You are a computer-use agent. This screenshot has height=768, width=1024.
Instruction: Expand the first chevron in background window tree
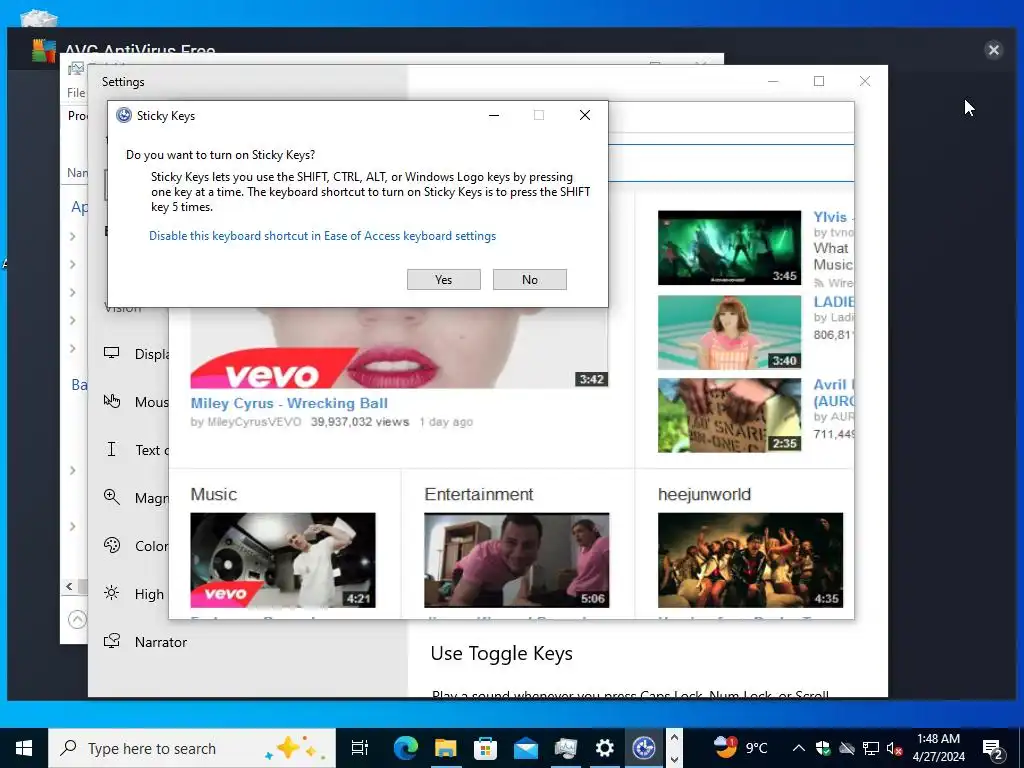coord(72,236)
